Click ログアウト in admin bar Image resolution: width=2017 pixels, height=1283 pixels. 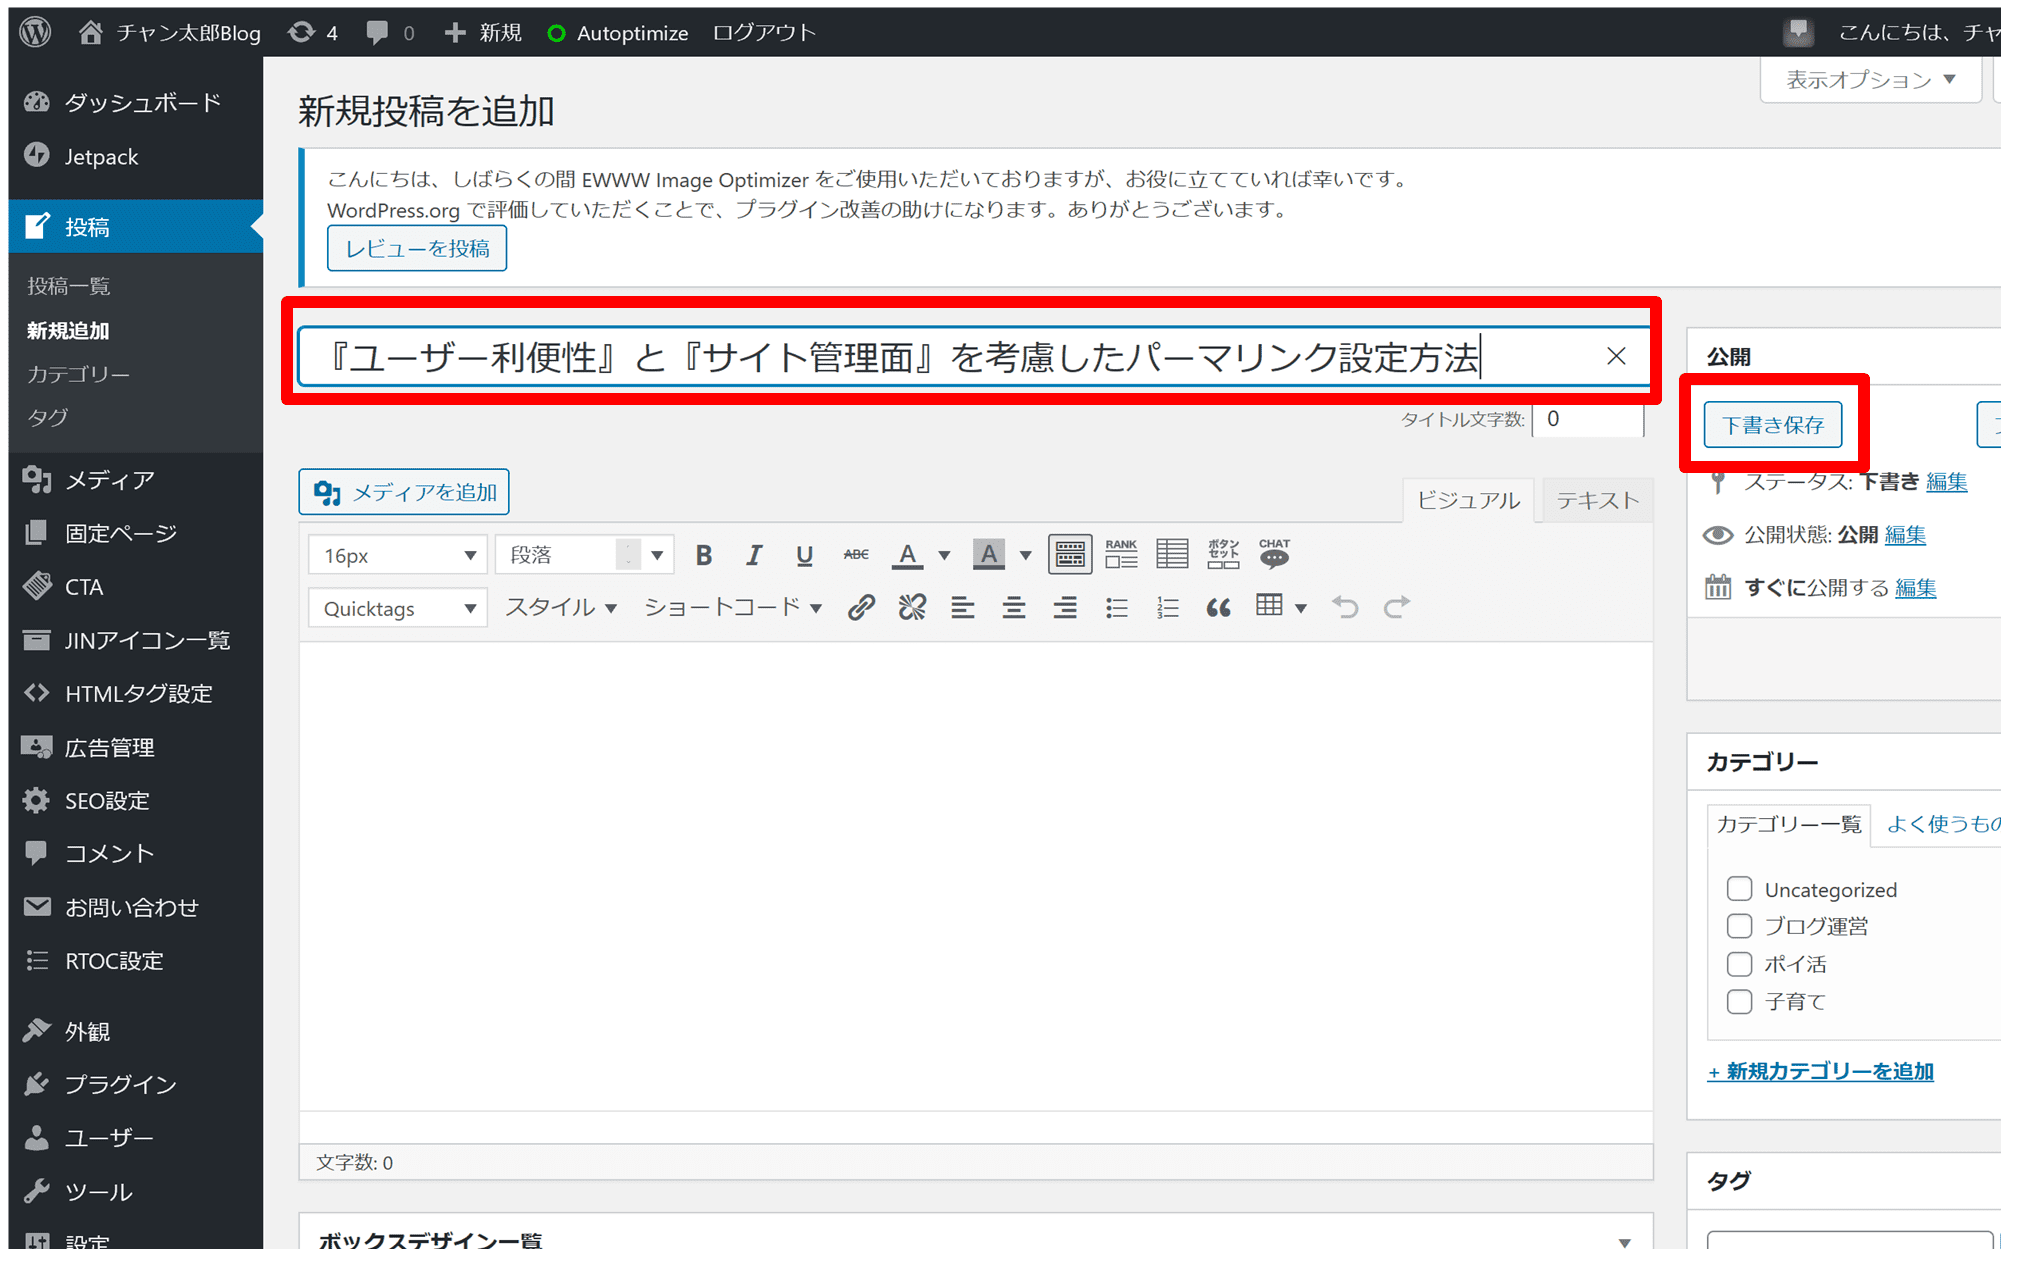pyautogui.click(x=764, y=32)
